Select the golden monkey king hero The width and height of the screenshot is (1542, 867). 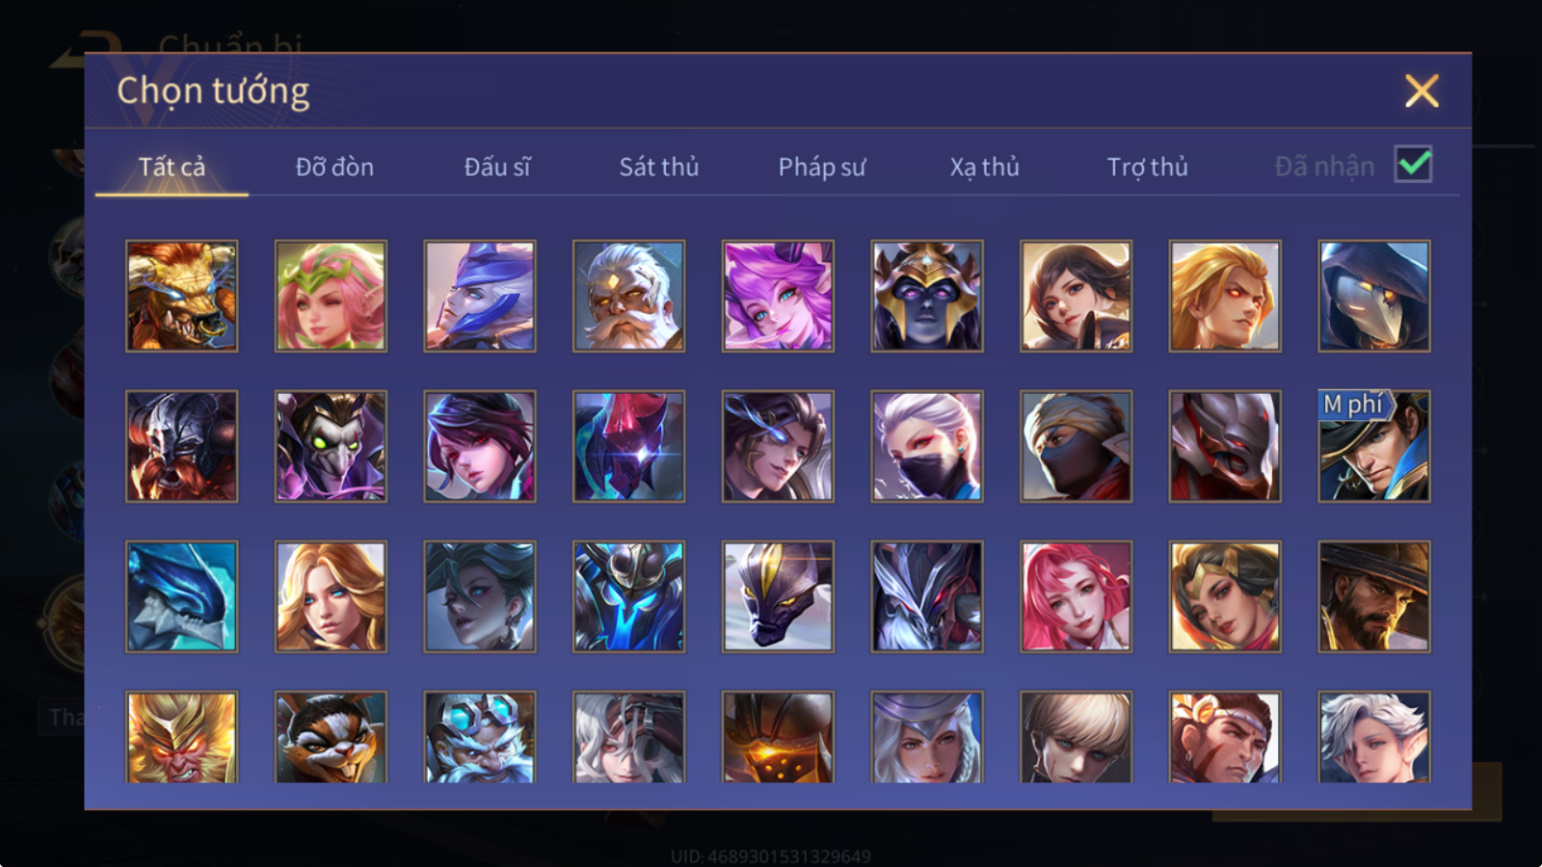point(182,737)
